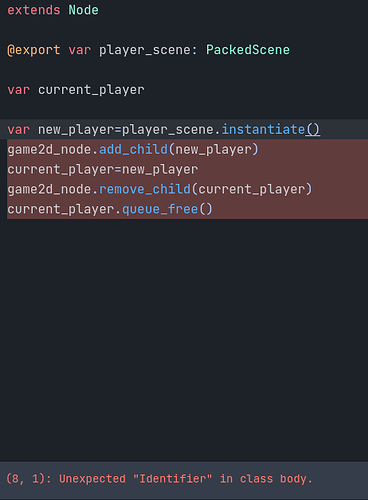The height and width of the screenshot is (500, 368).
Task: Click the instantiate method call
Action: [263, 129]
